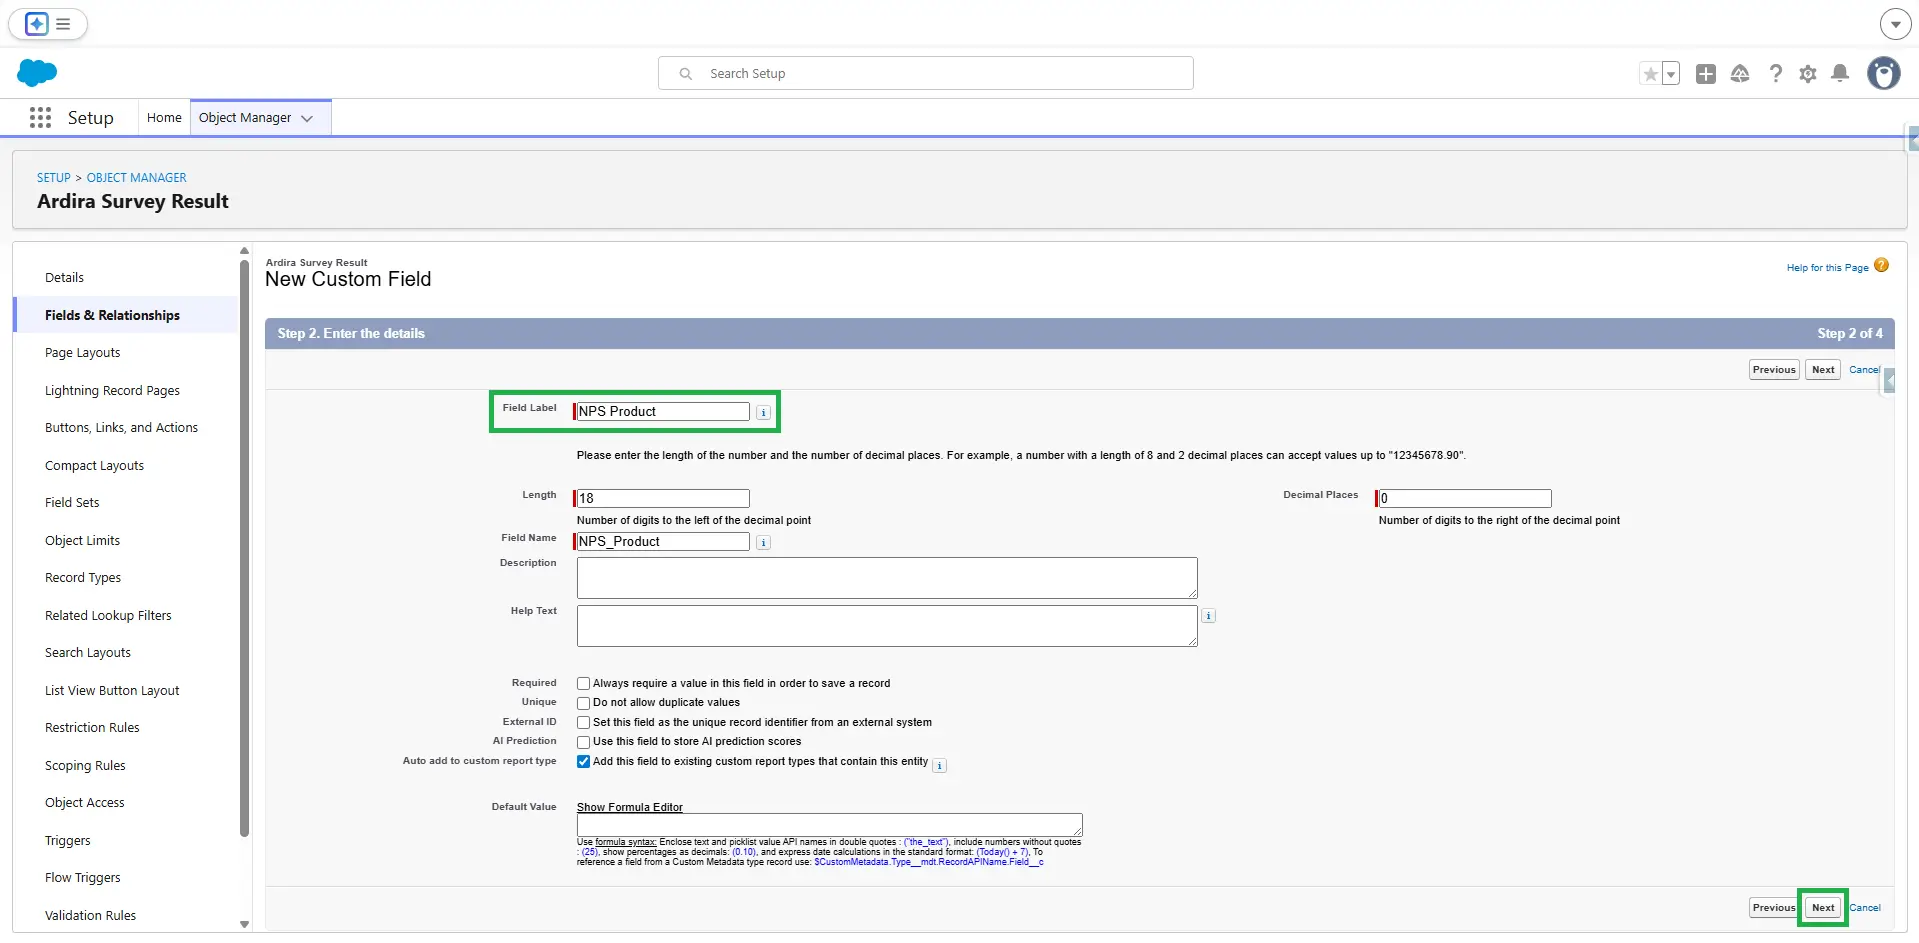Image resolution: width=1919 pixels, height=943 pixels.
Task: Switch to the Home tab
Action: (164, 118)
